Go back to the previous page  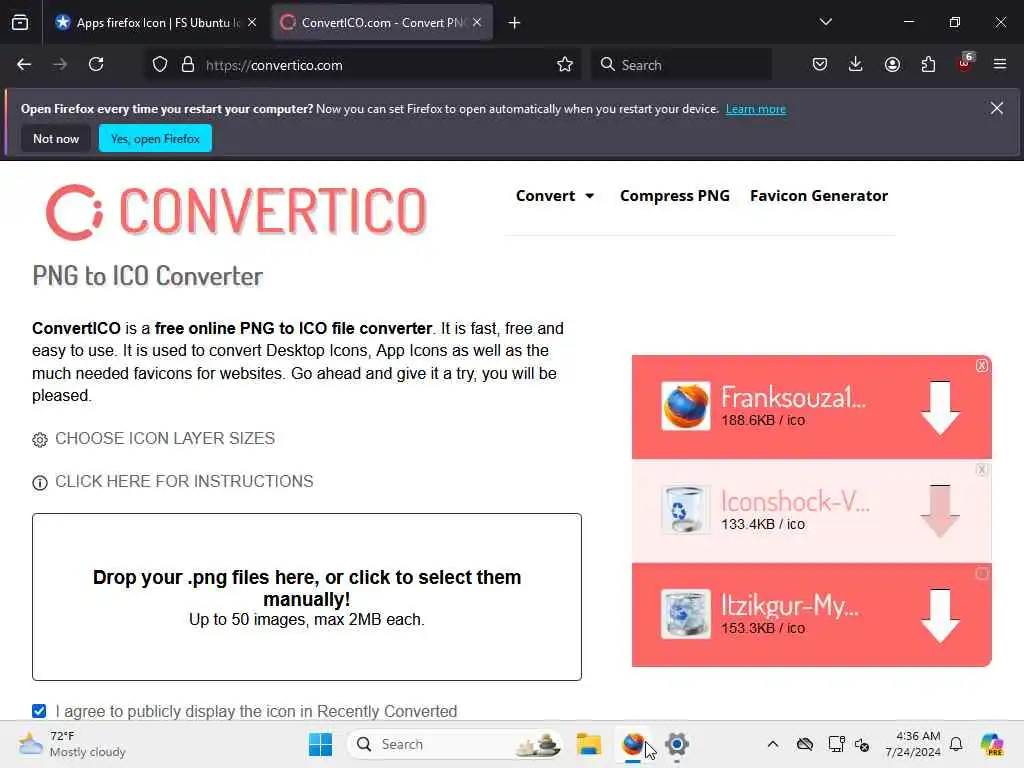(24, 64)
